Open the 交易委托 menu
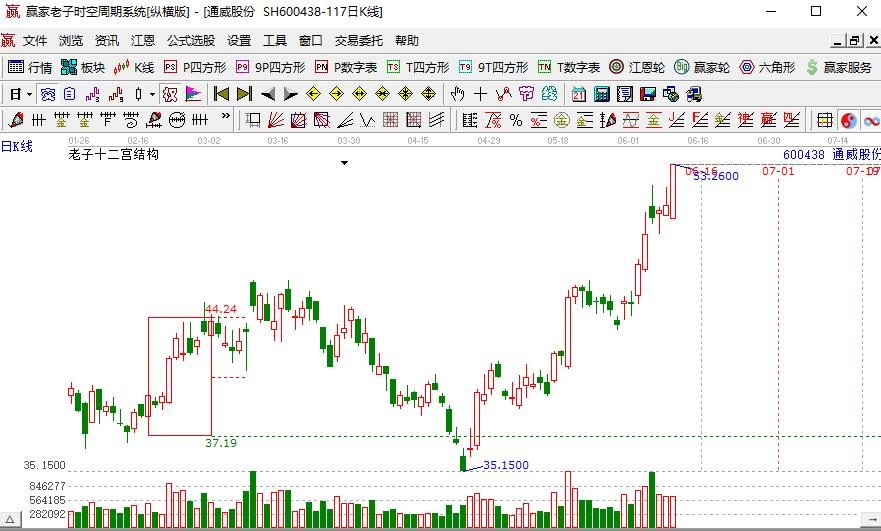The width and height of the screenshot is (881, 531). [x=358, y=40]
